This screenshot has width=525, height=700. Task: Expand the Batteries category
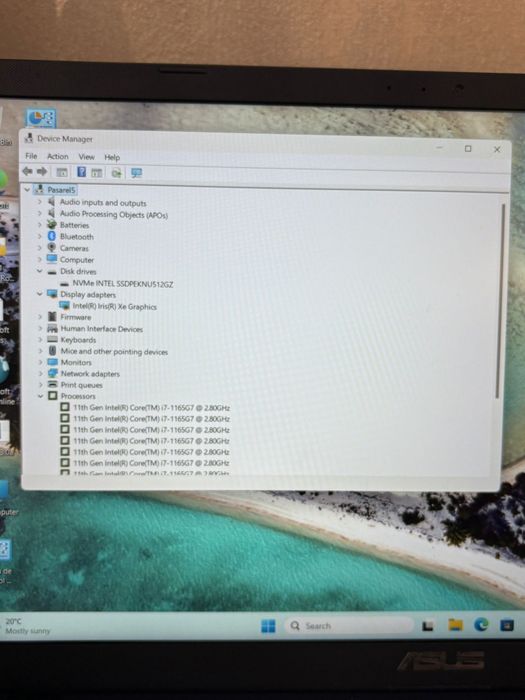pos(39,225)
